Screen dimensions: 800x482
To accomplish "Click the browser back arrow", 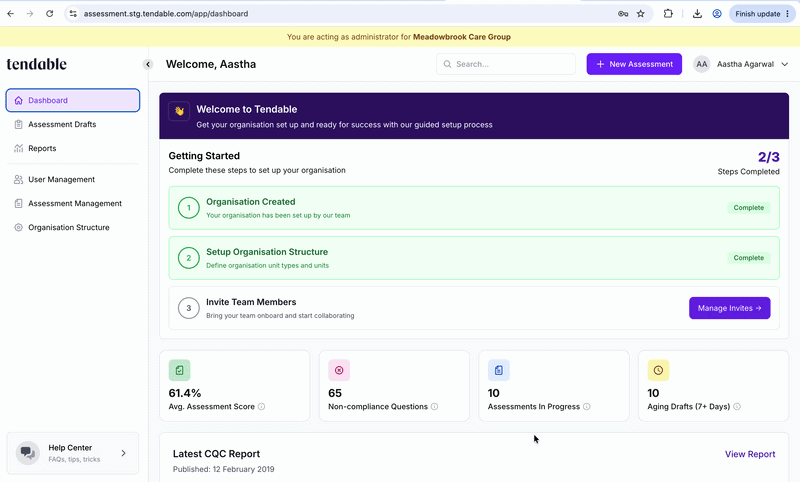I will tap(11, 14).
